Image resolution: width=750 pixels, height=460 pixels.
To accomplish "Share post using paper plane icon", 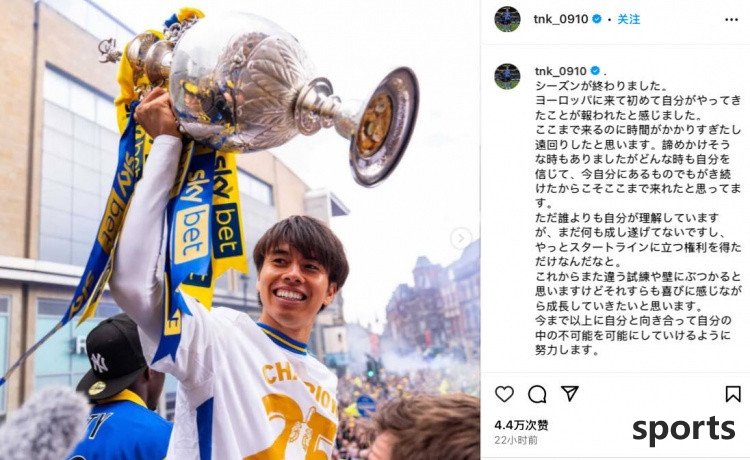I will (570, 394).
